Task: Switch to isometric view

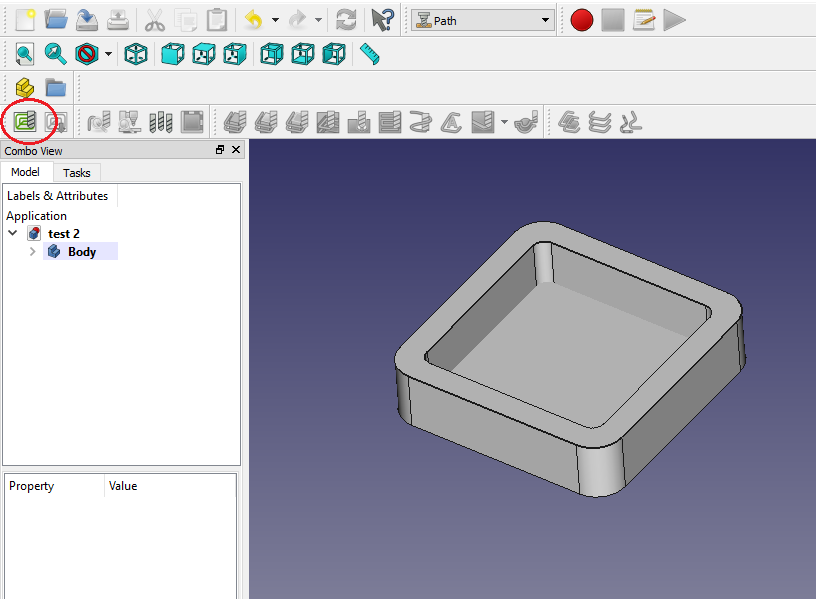Action: click(137, 54)
